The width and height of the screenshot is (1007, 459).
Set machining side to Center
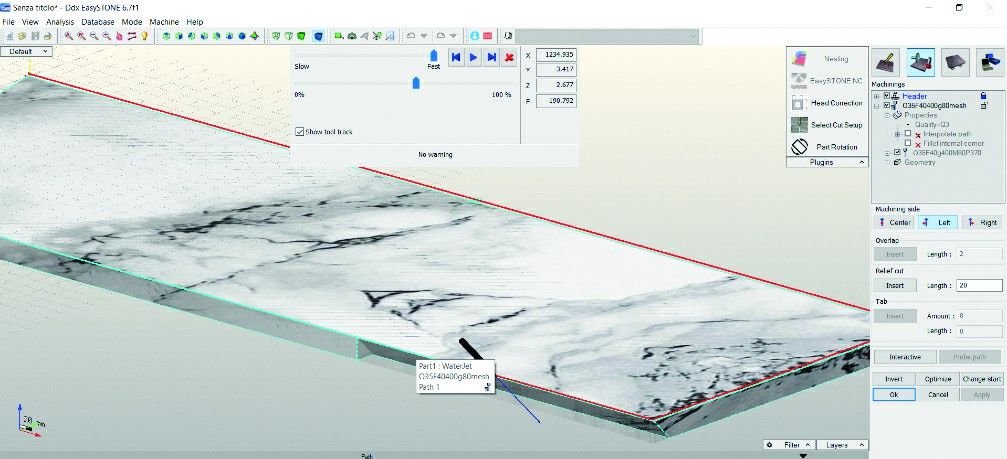pos(894,222)
